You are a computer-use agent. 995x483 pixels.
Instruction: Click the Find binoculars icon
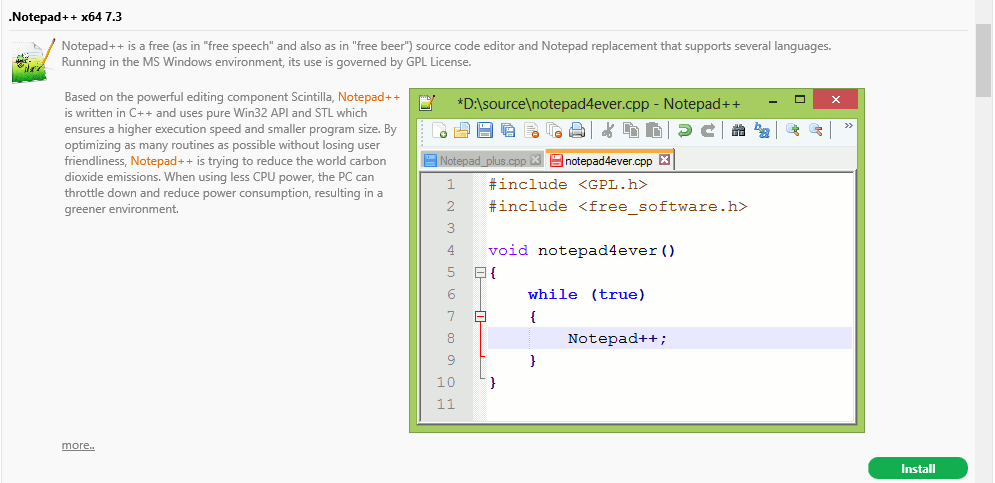(x=739, y=130)
